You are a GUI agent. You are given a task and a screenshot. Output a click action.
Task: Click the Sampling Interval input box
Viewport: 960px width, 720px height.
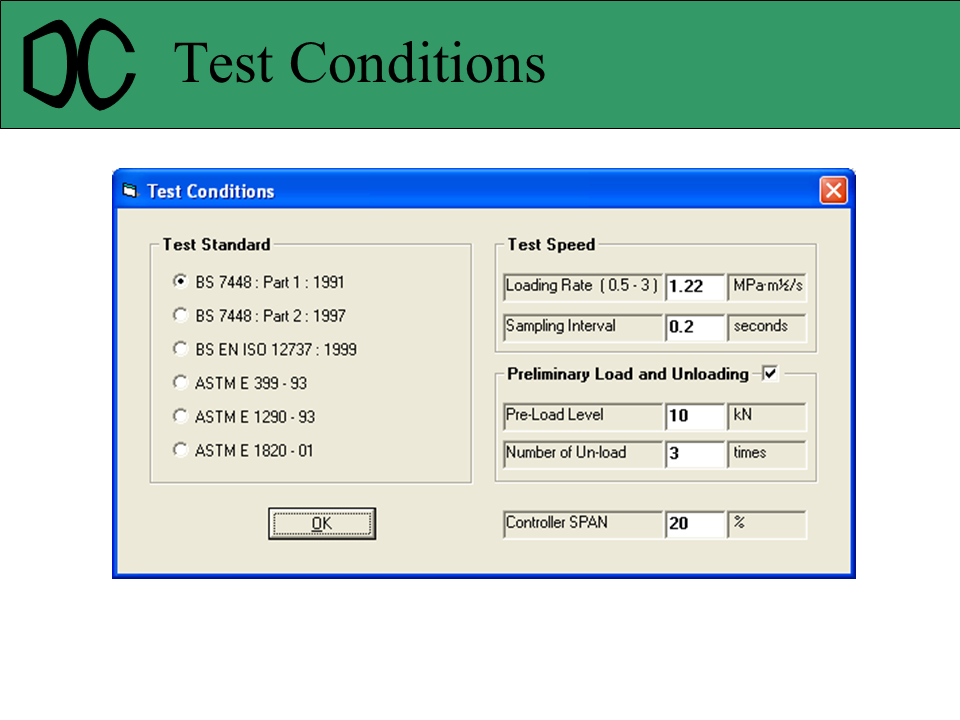pyautogui.click(x=695, y=326)
